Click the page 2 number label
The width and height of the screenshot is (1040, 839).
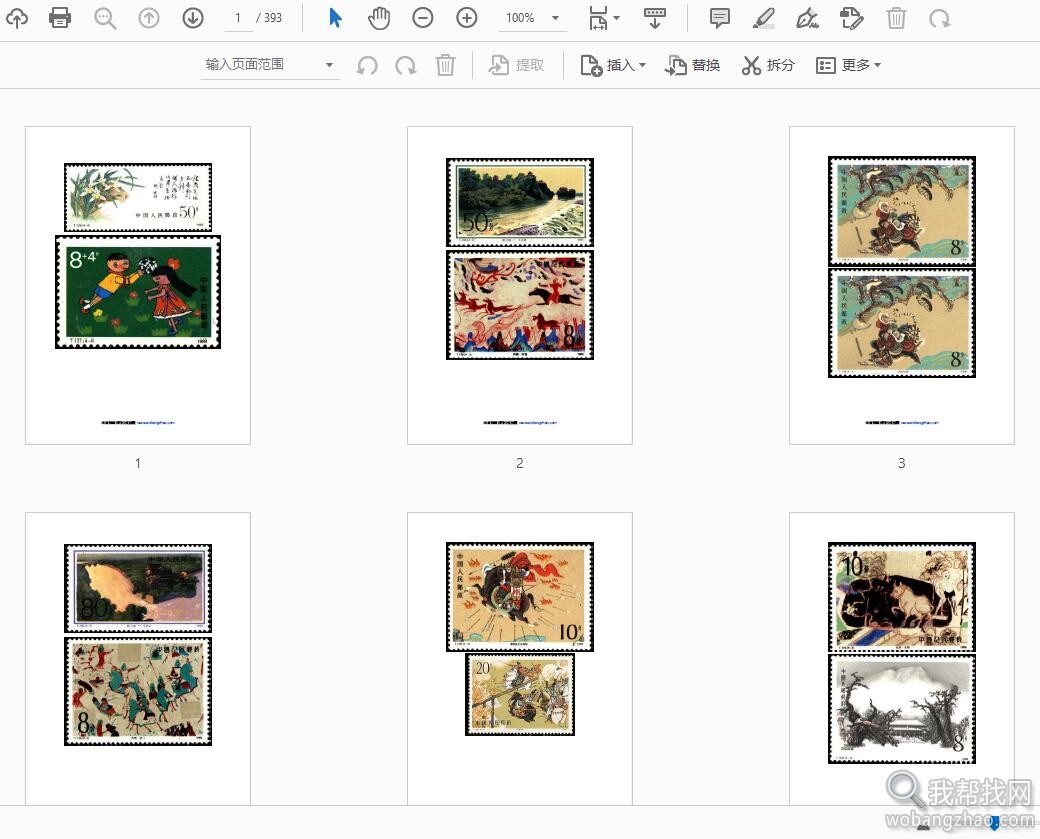(x=520, y=463)
